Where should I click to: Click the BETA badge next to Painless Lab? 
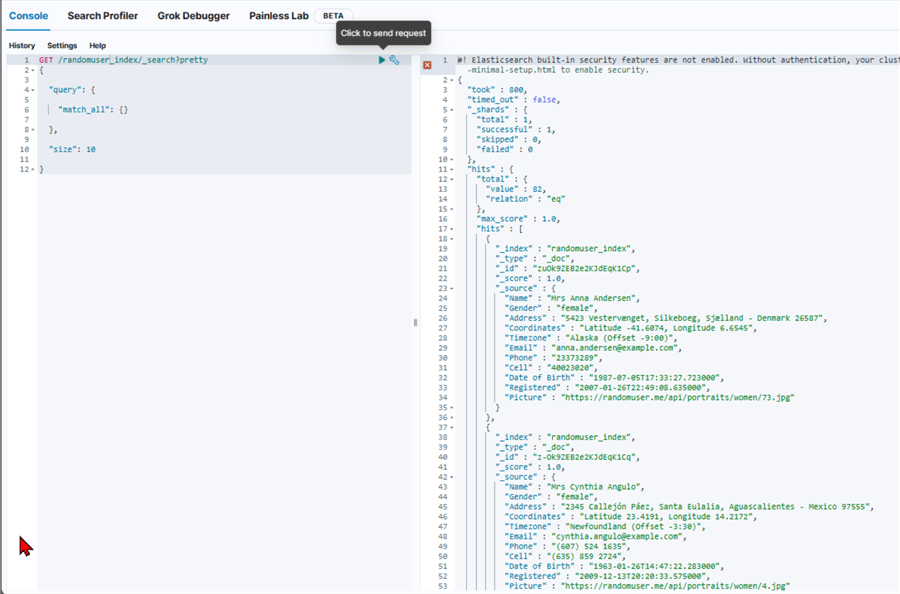(333, 16)
